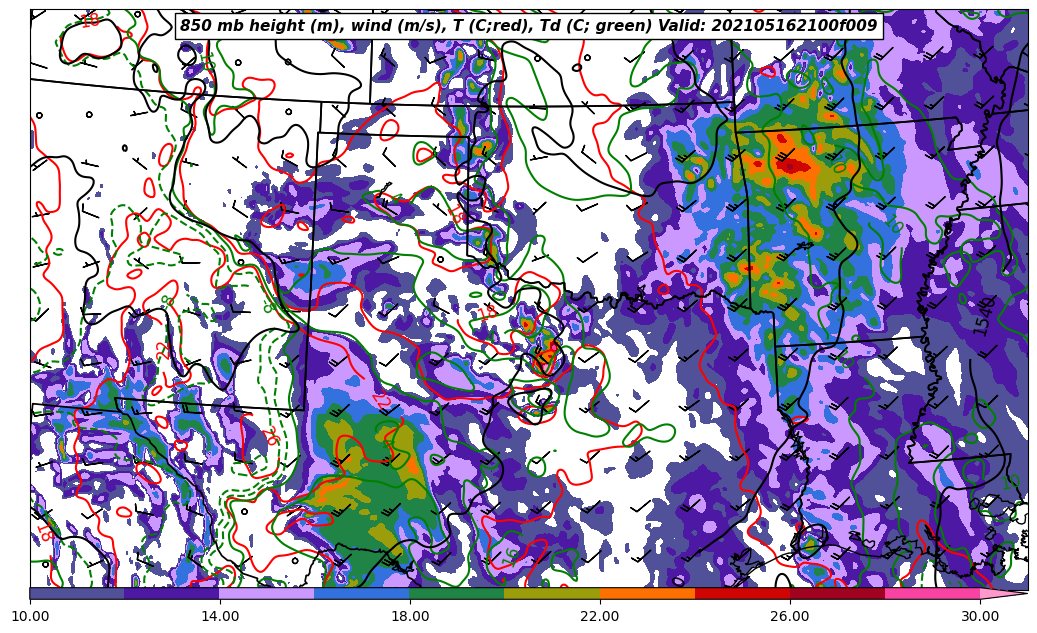Select the dark maroon 26–28 colorbar segment
Image resolution: width=1037 pixels, height=633 pixels.
tap(837, 593)
